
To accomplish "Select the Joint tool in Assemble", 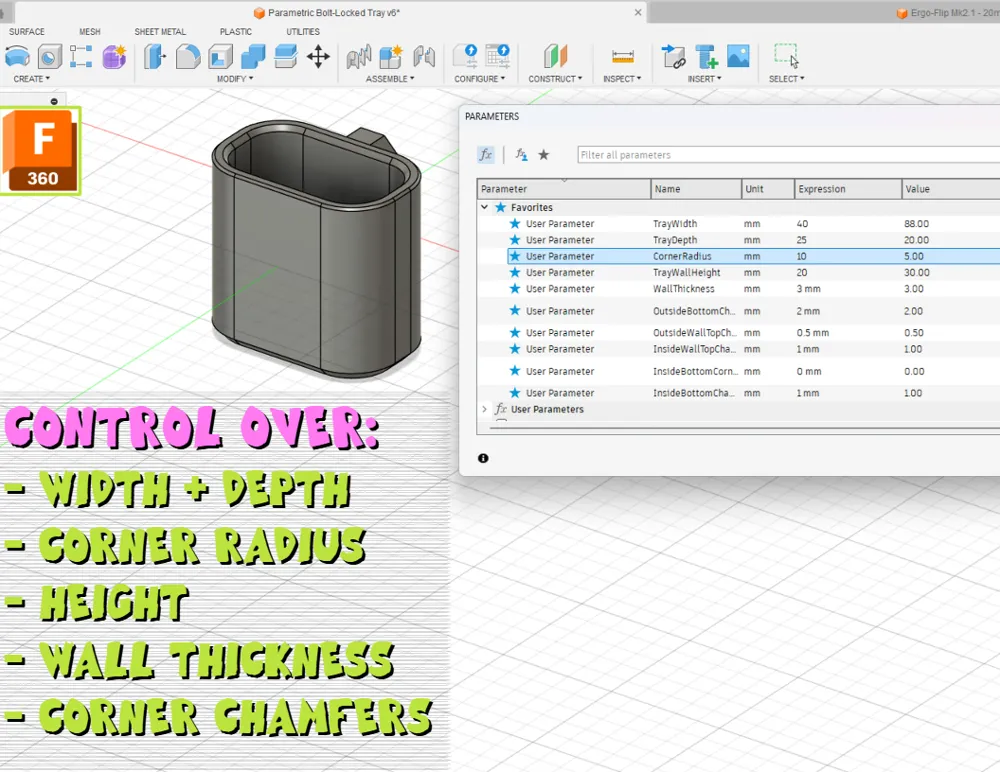I will (359, 57).
